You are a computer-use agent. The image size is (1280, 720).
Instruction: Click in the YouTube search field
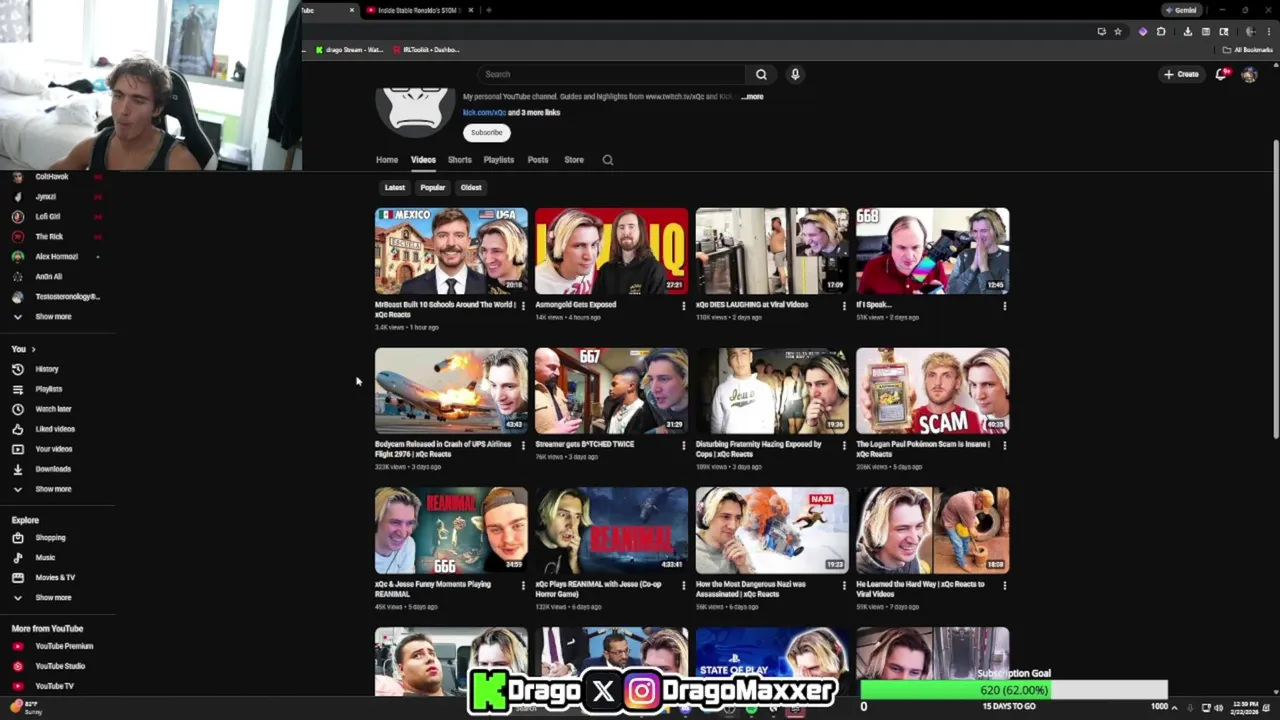(610, 74)
